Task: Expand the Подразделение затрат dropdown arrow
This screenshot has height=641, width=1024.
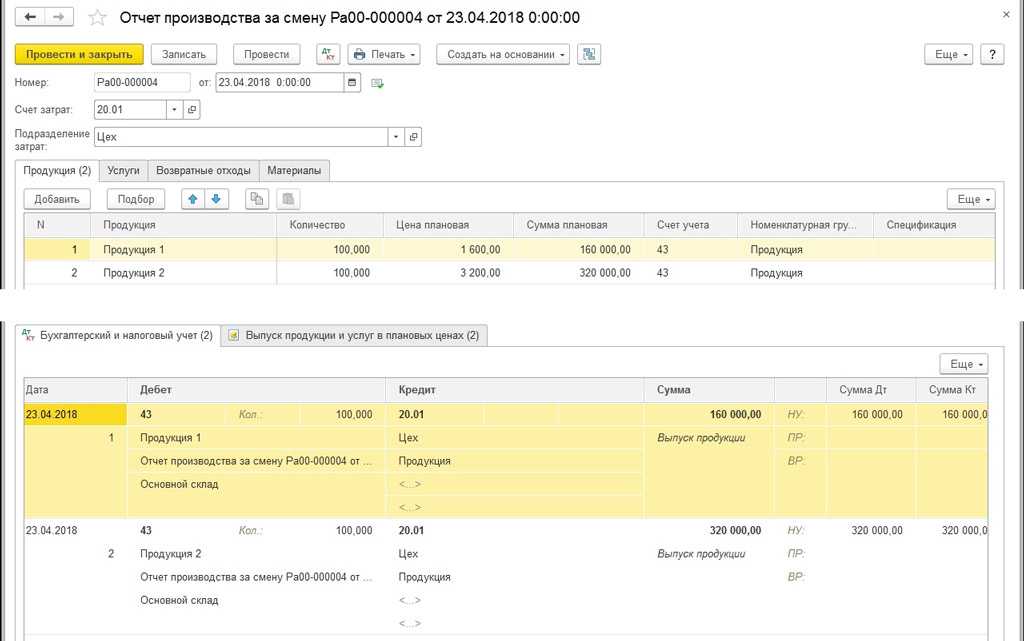Action: [396, 137]
